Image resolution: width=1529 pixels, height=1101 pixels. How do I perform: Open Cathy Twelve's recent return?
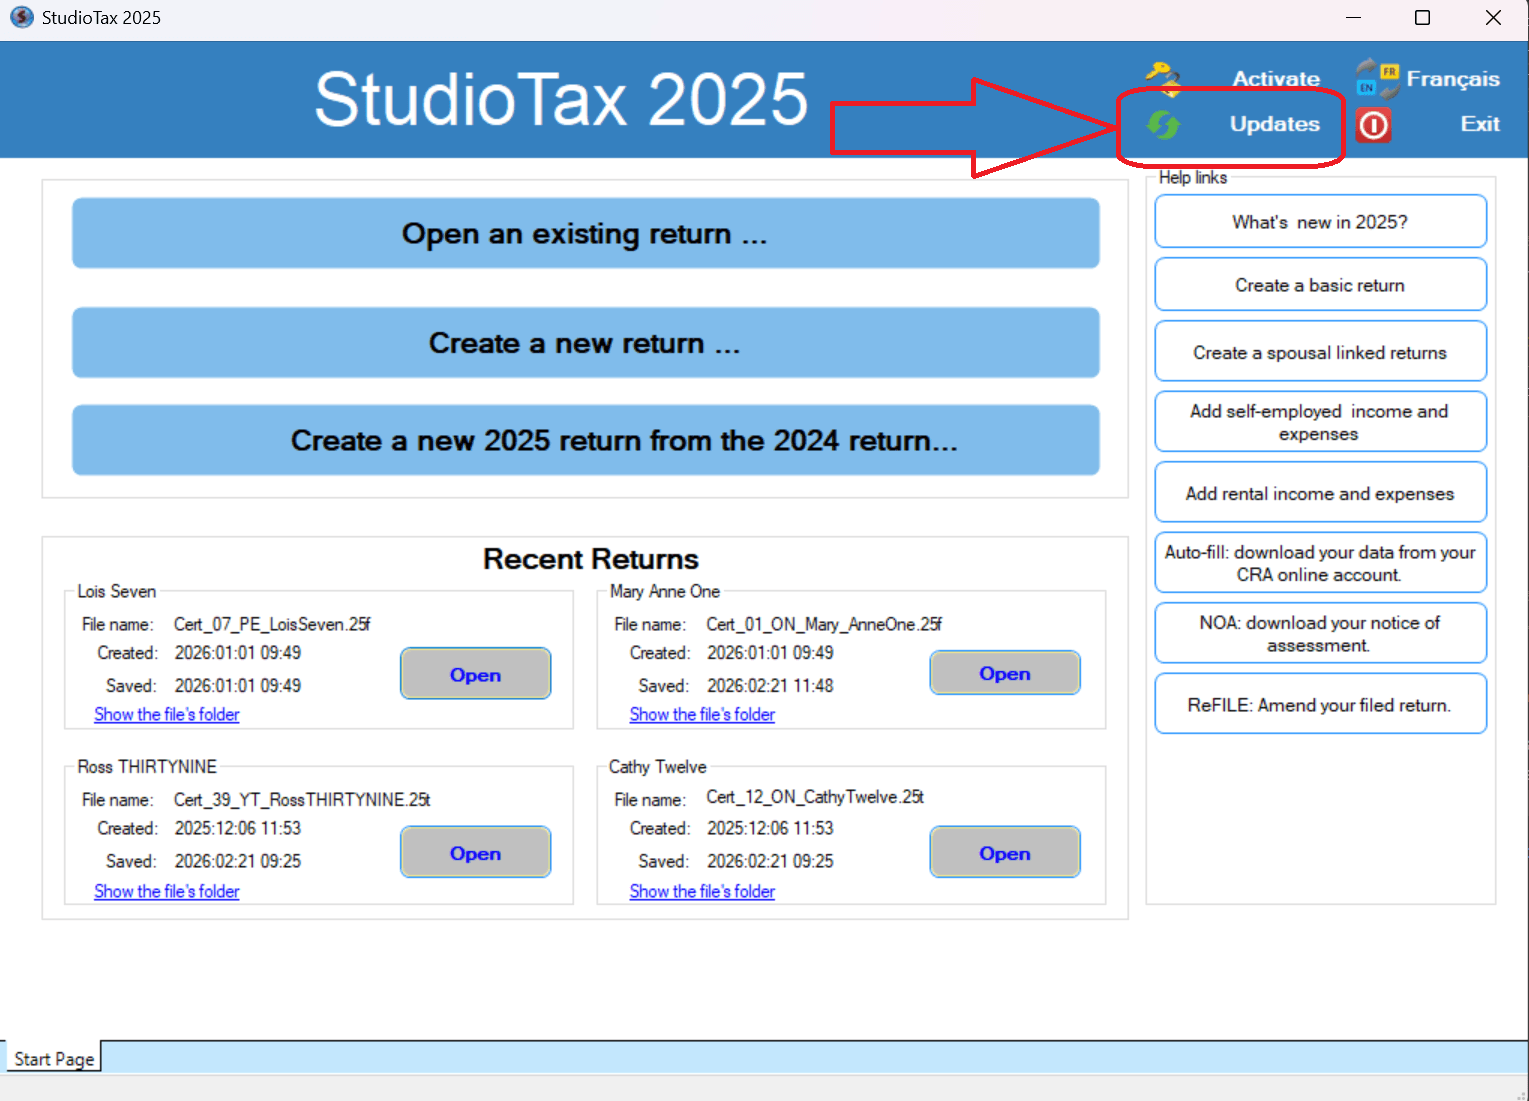tap(1004, 852)
